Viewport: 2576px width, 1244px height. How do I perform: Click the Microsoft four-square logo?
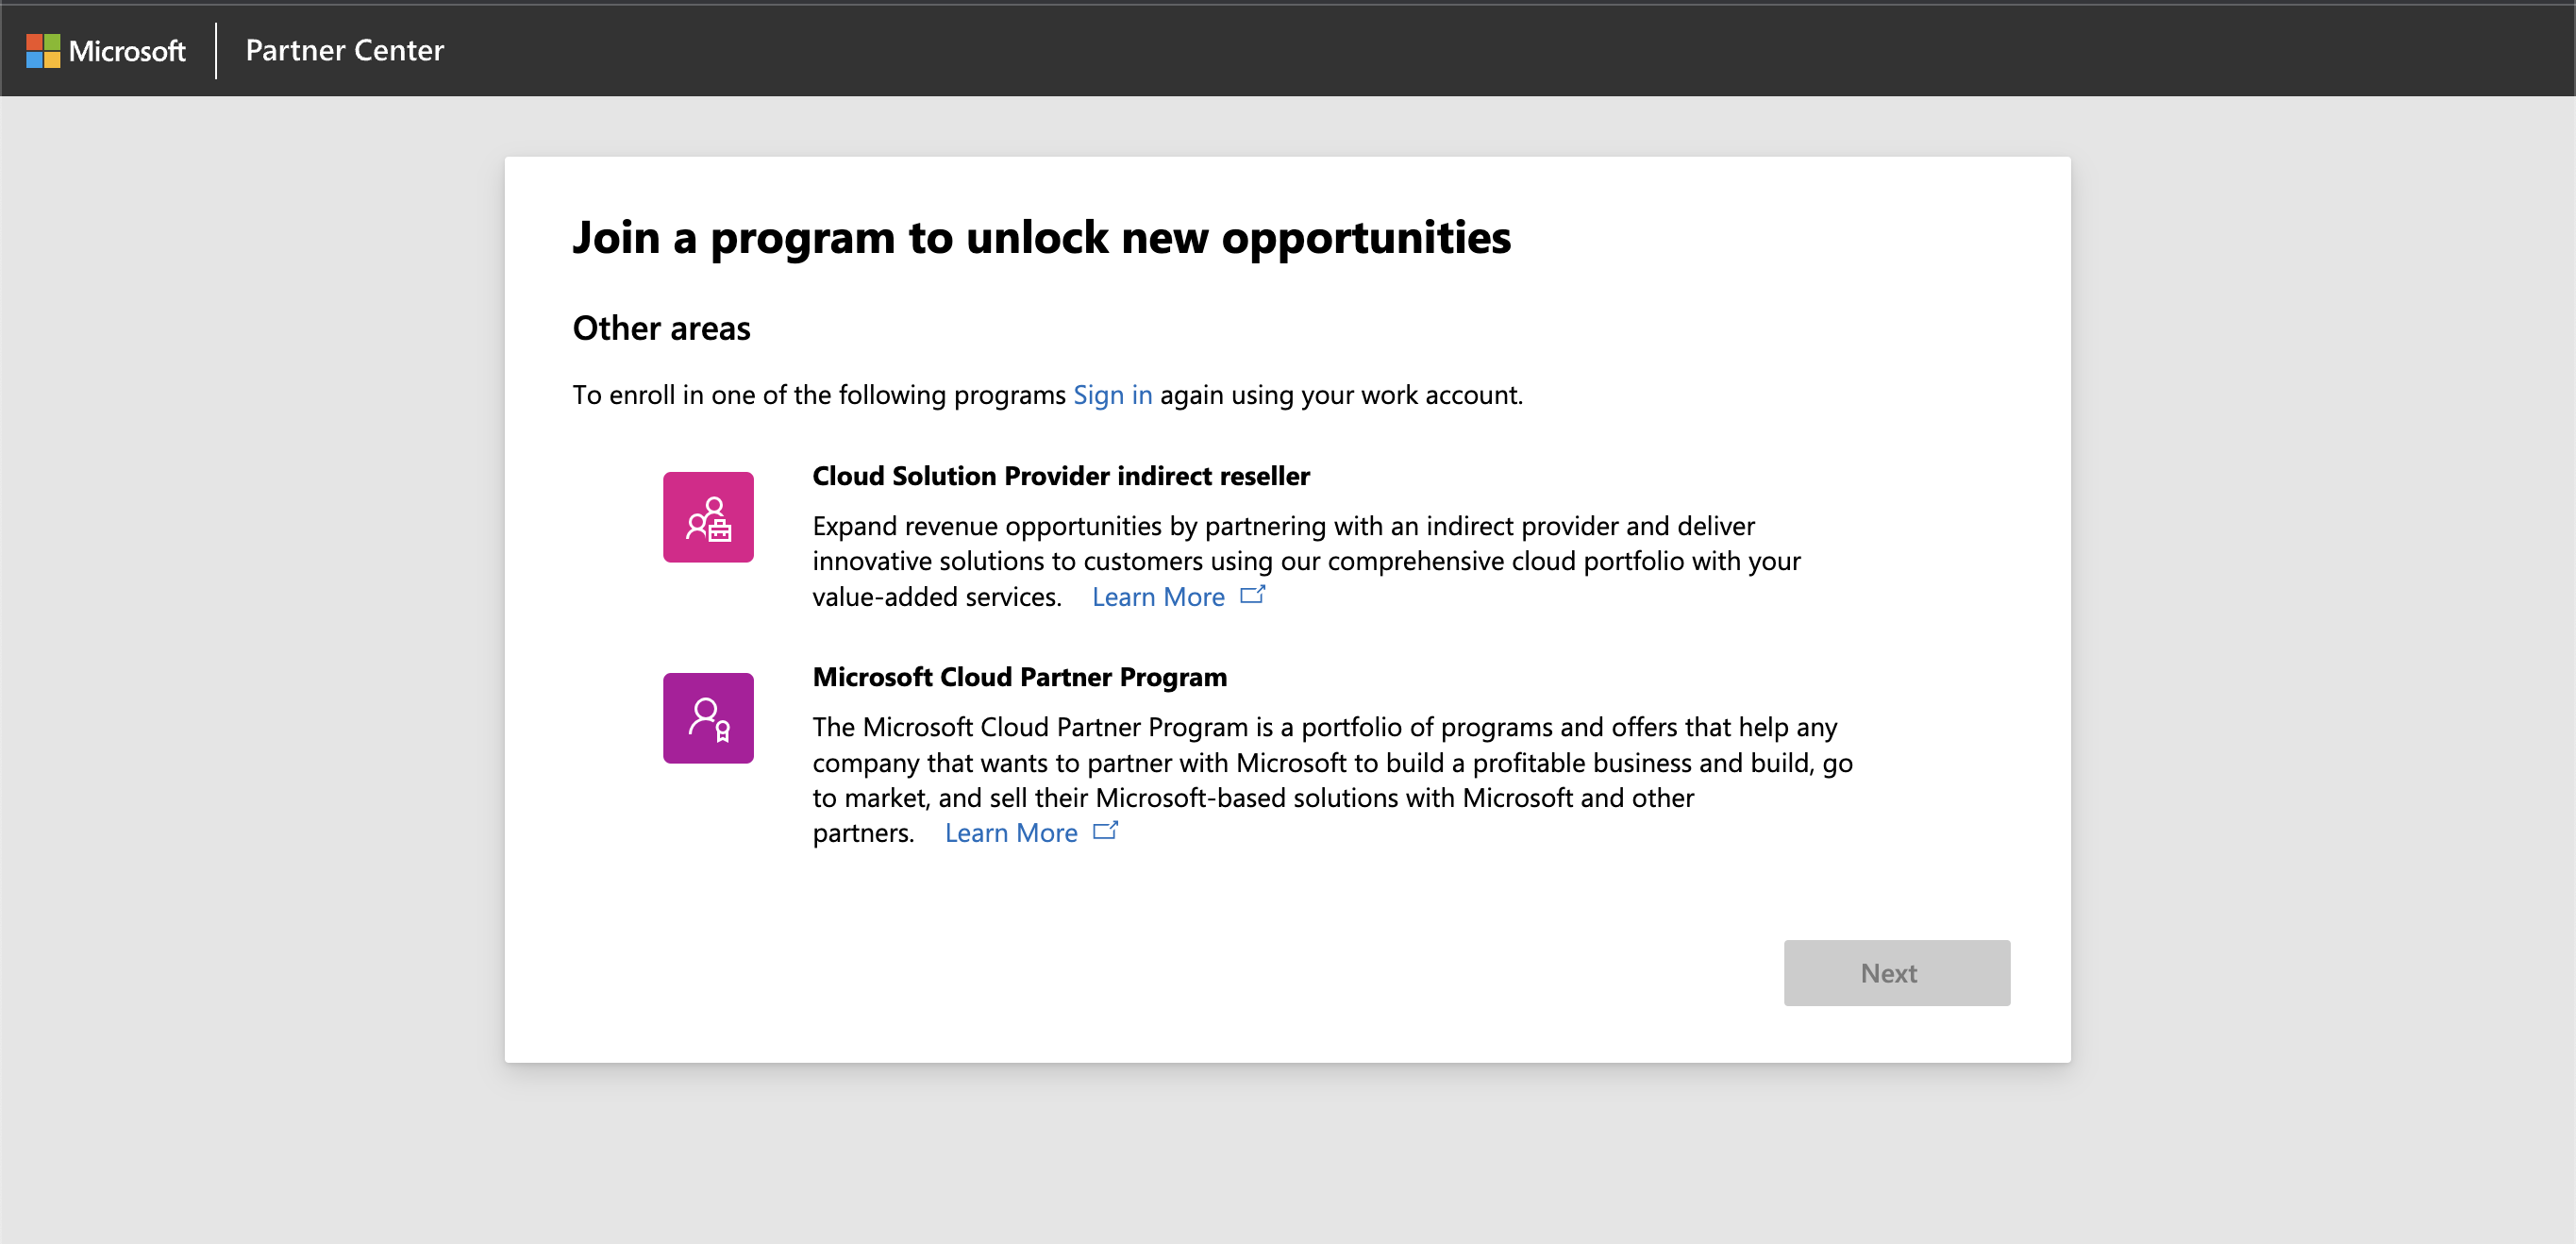click(43, 50)
